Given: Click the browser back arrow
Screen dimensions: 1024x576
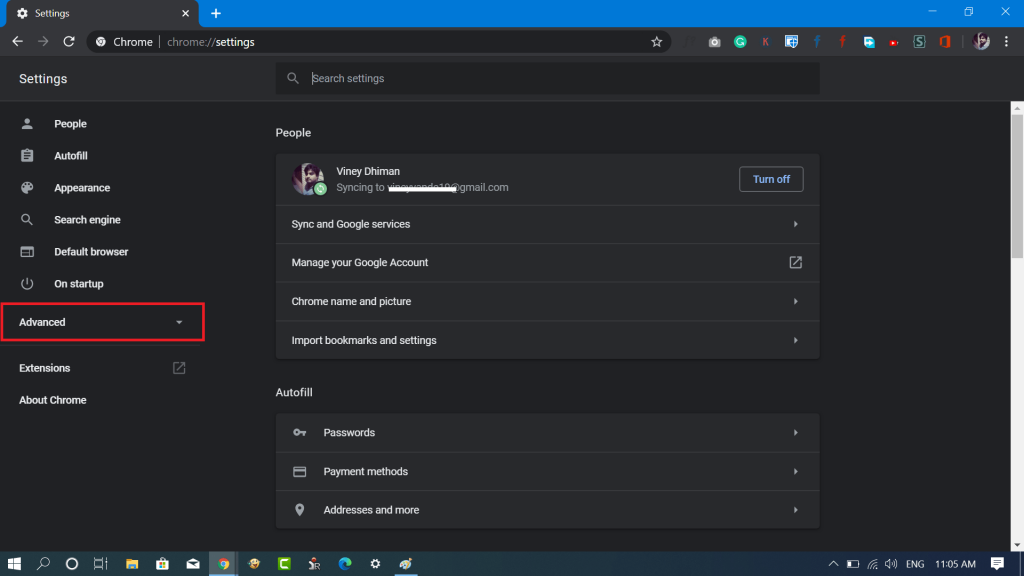Looking at the screenshot, I should tap(18, 42).
